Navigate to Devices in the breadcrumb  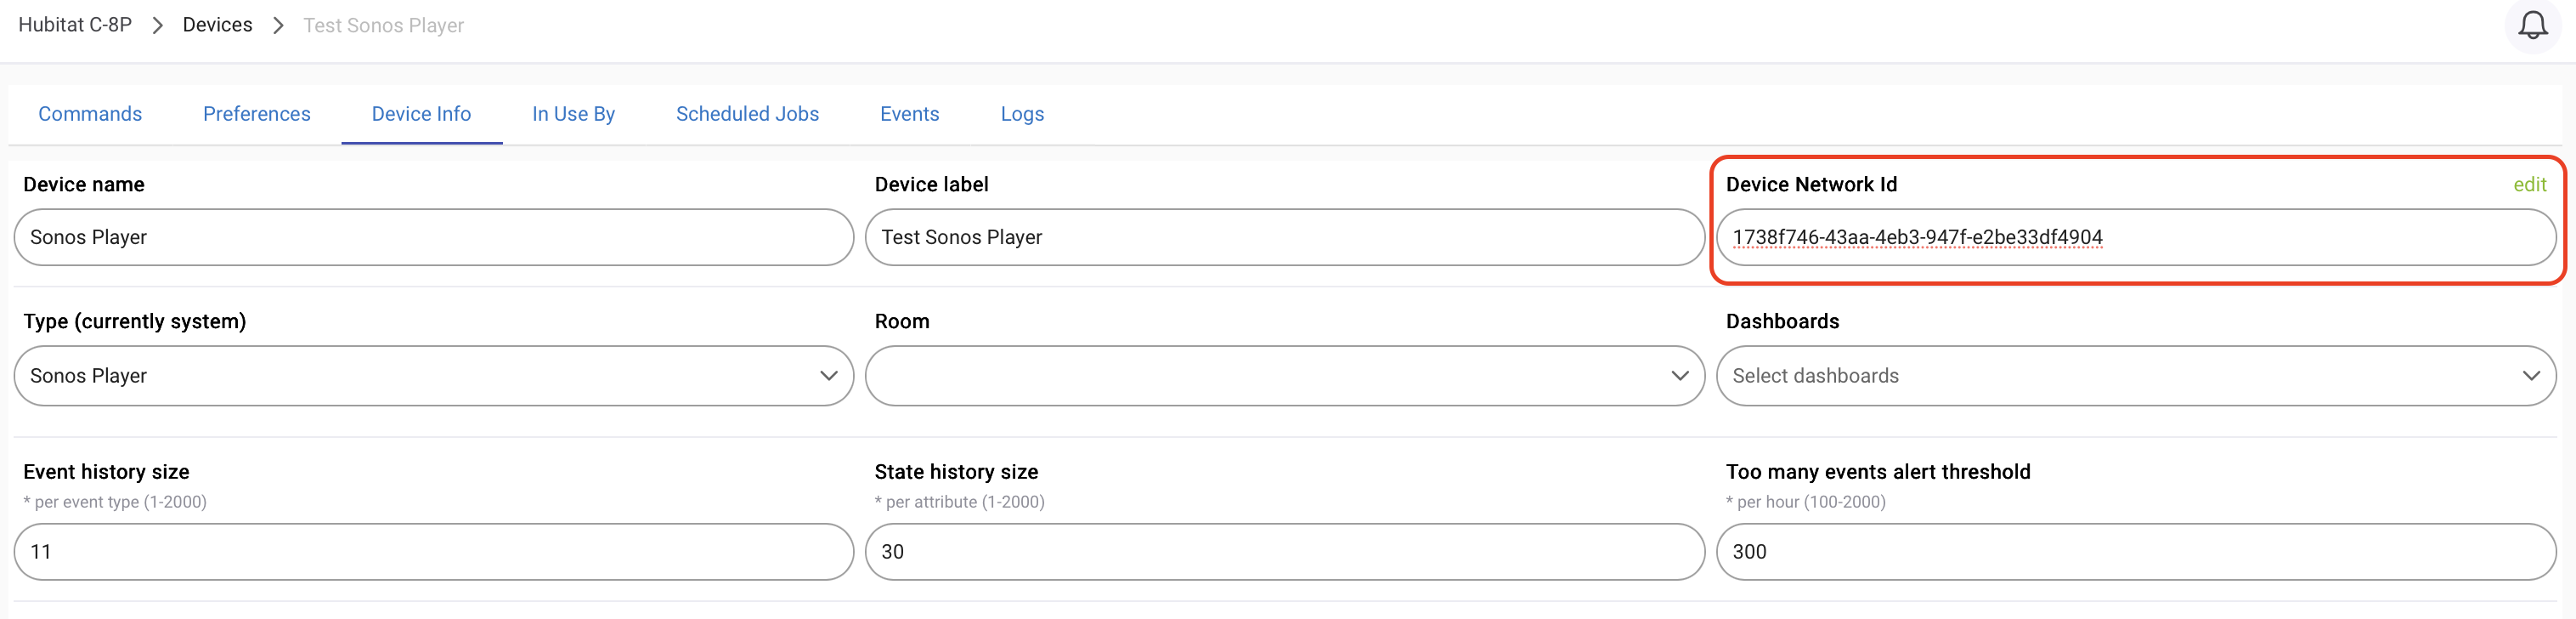click(x=217, y=25)
